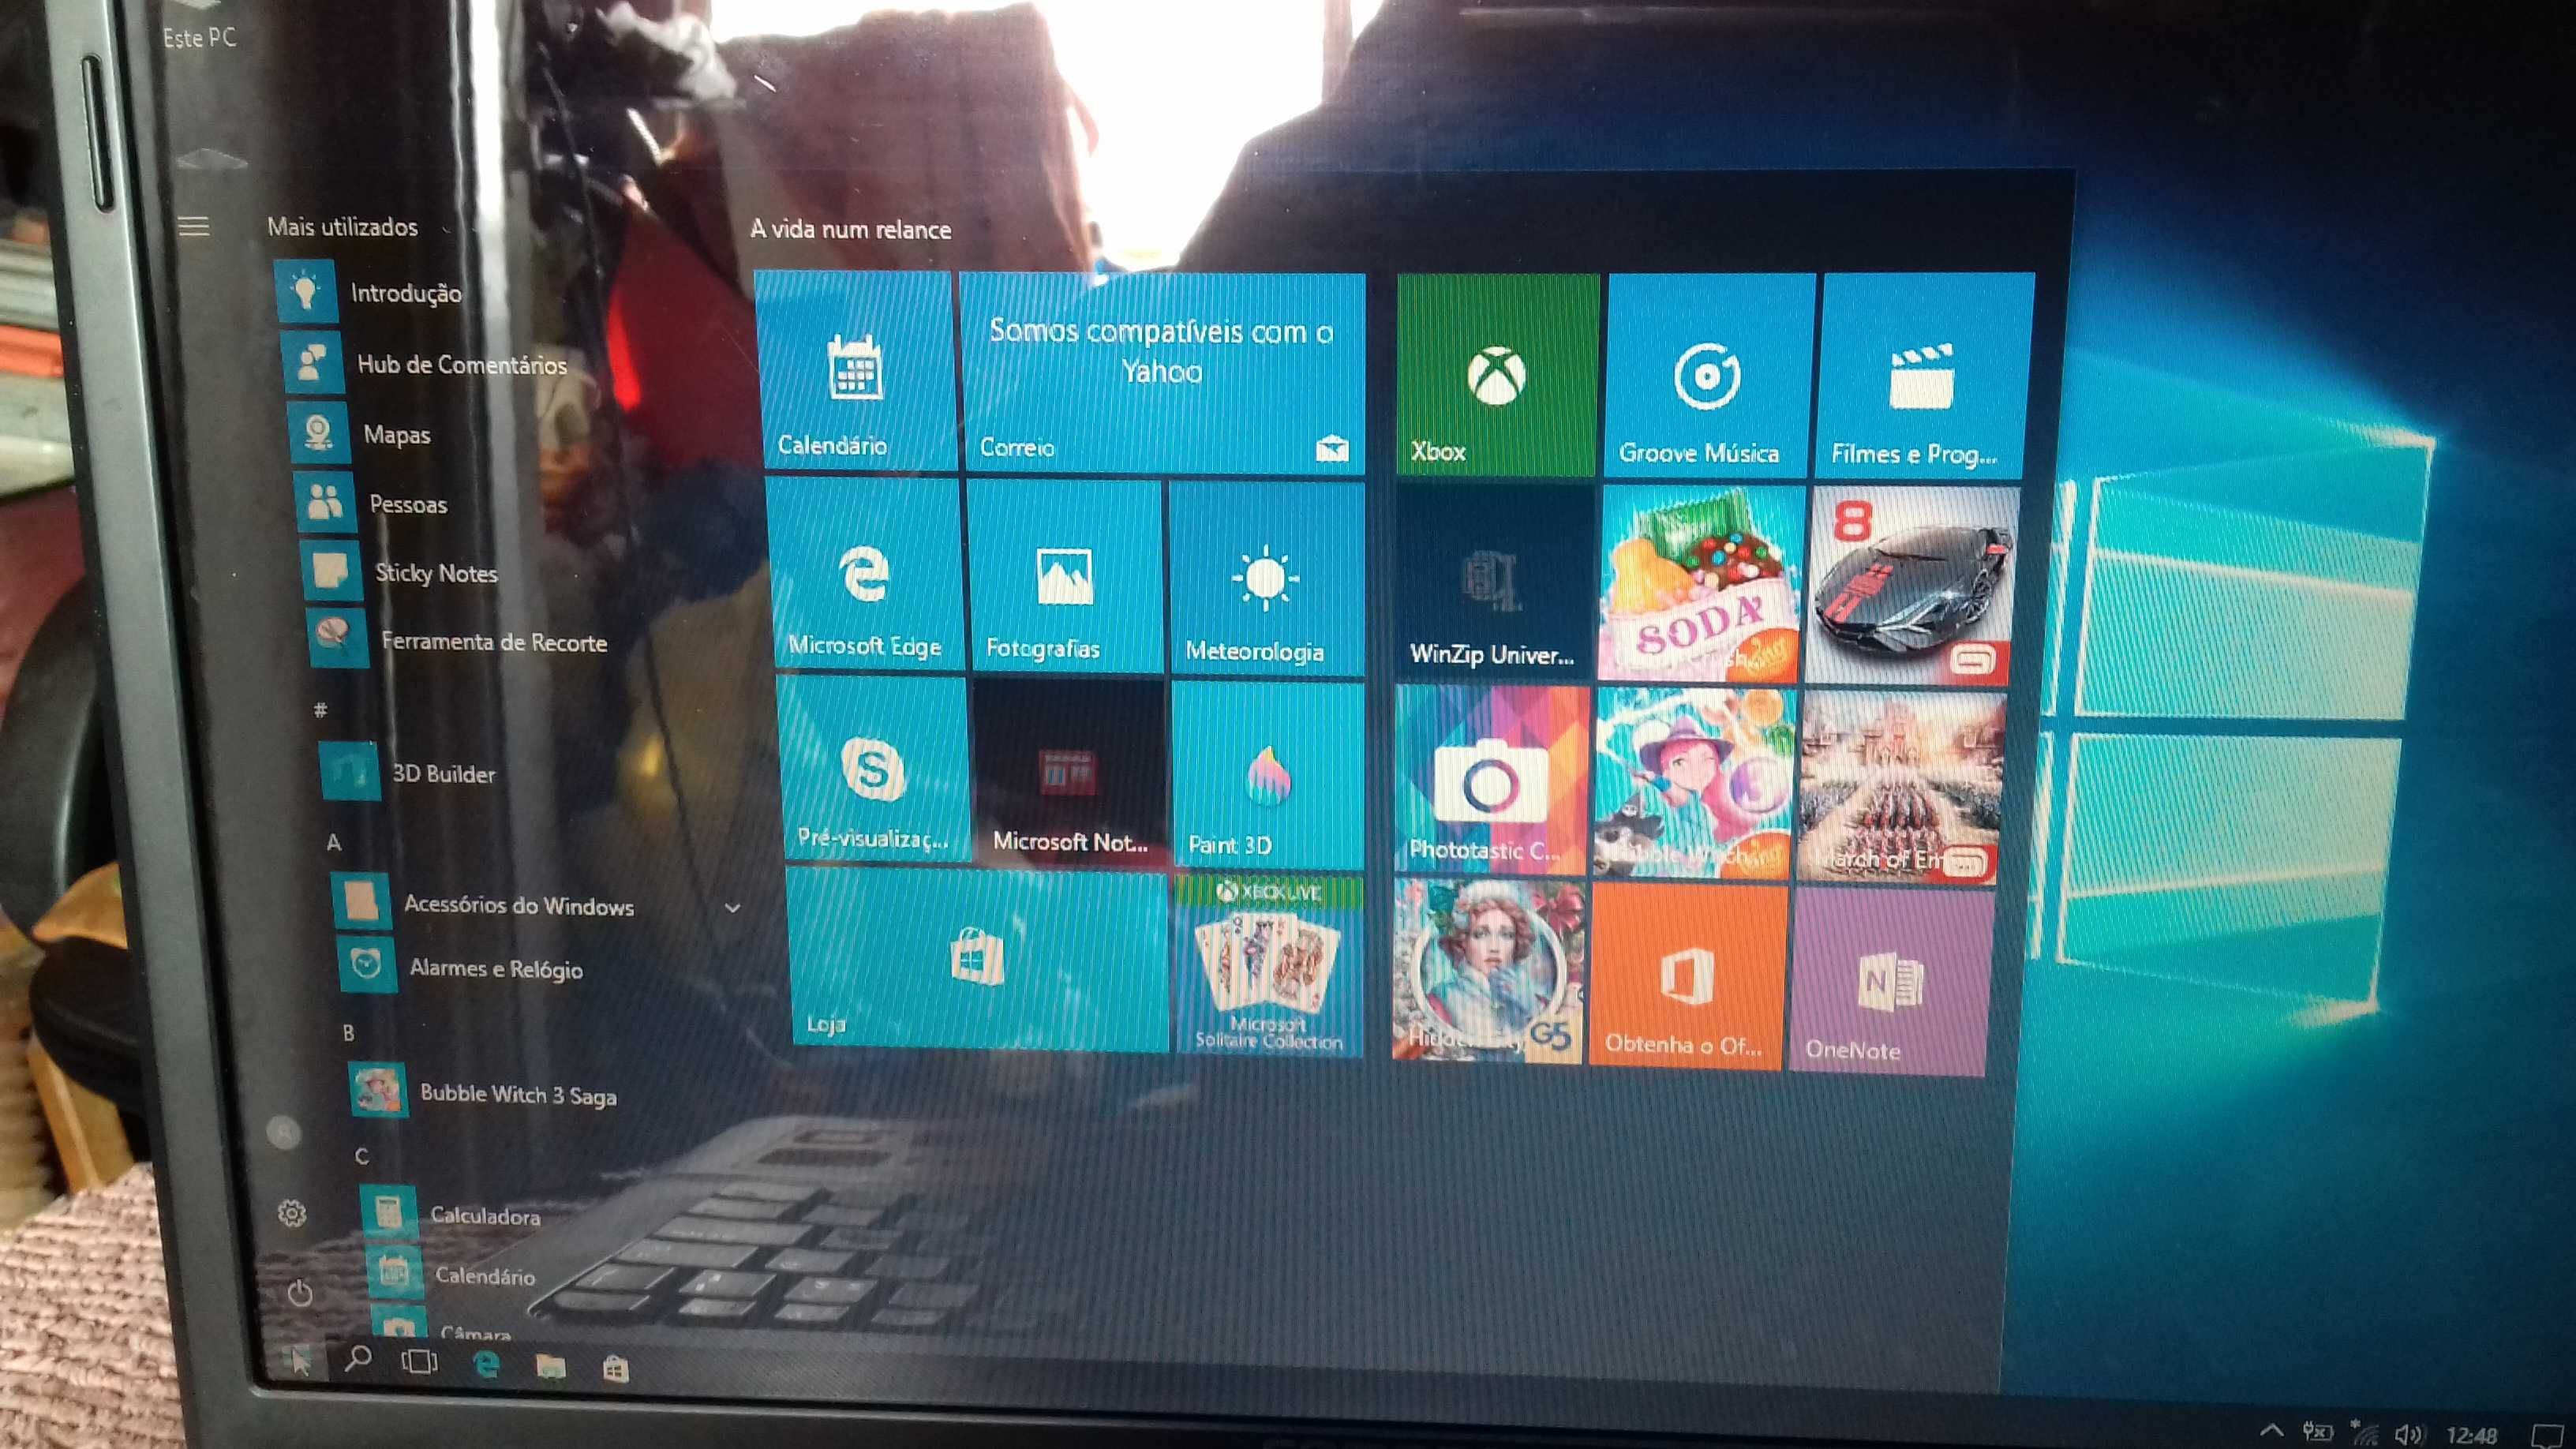Open the network Wi-Fi tray icon
This screenshot has height=1449, width=2576.
2364,1433
